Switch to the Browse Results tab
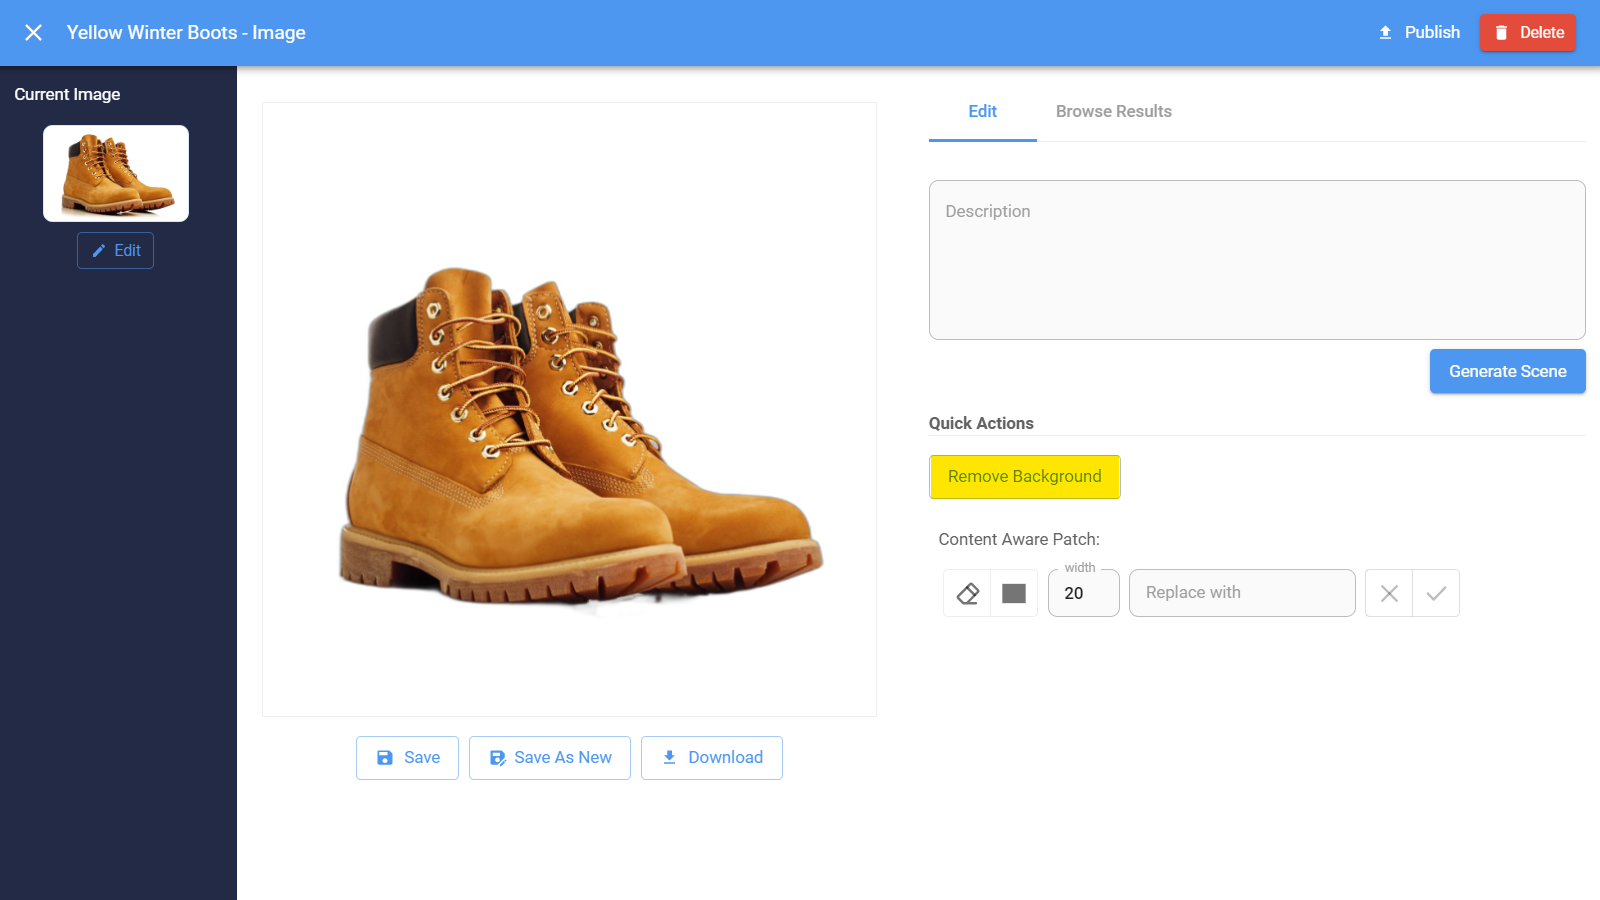The image size is (1600, 900). 1113,111
